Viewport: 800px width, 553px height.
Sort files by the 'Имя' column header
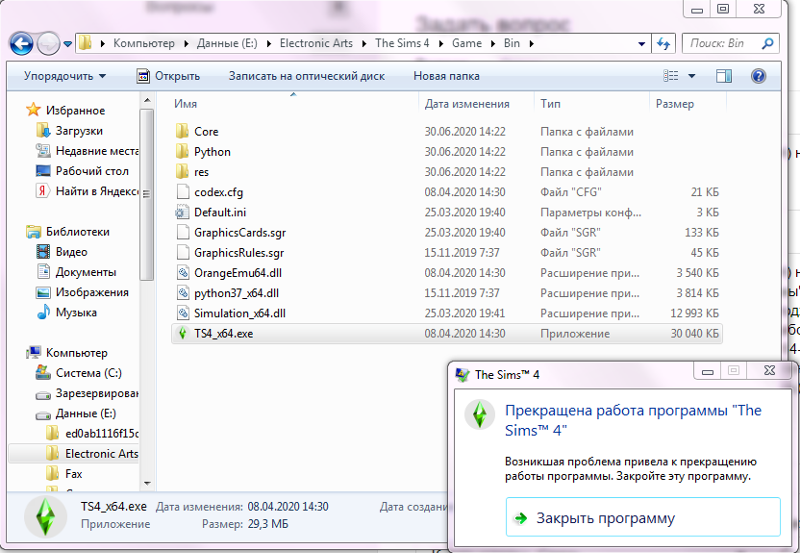tap(185, 104)
